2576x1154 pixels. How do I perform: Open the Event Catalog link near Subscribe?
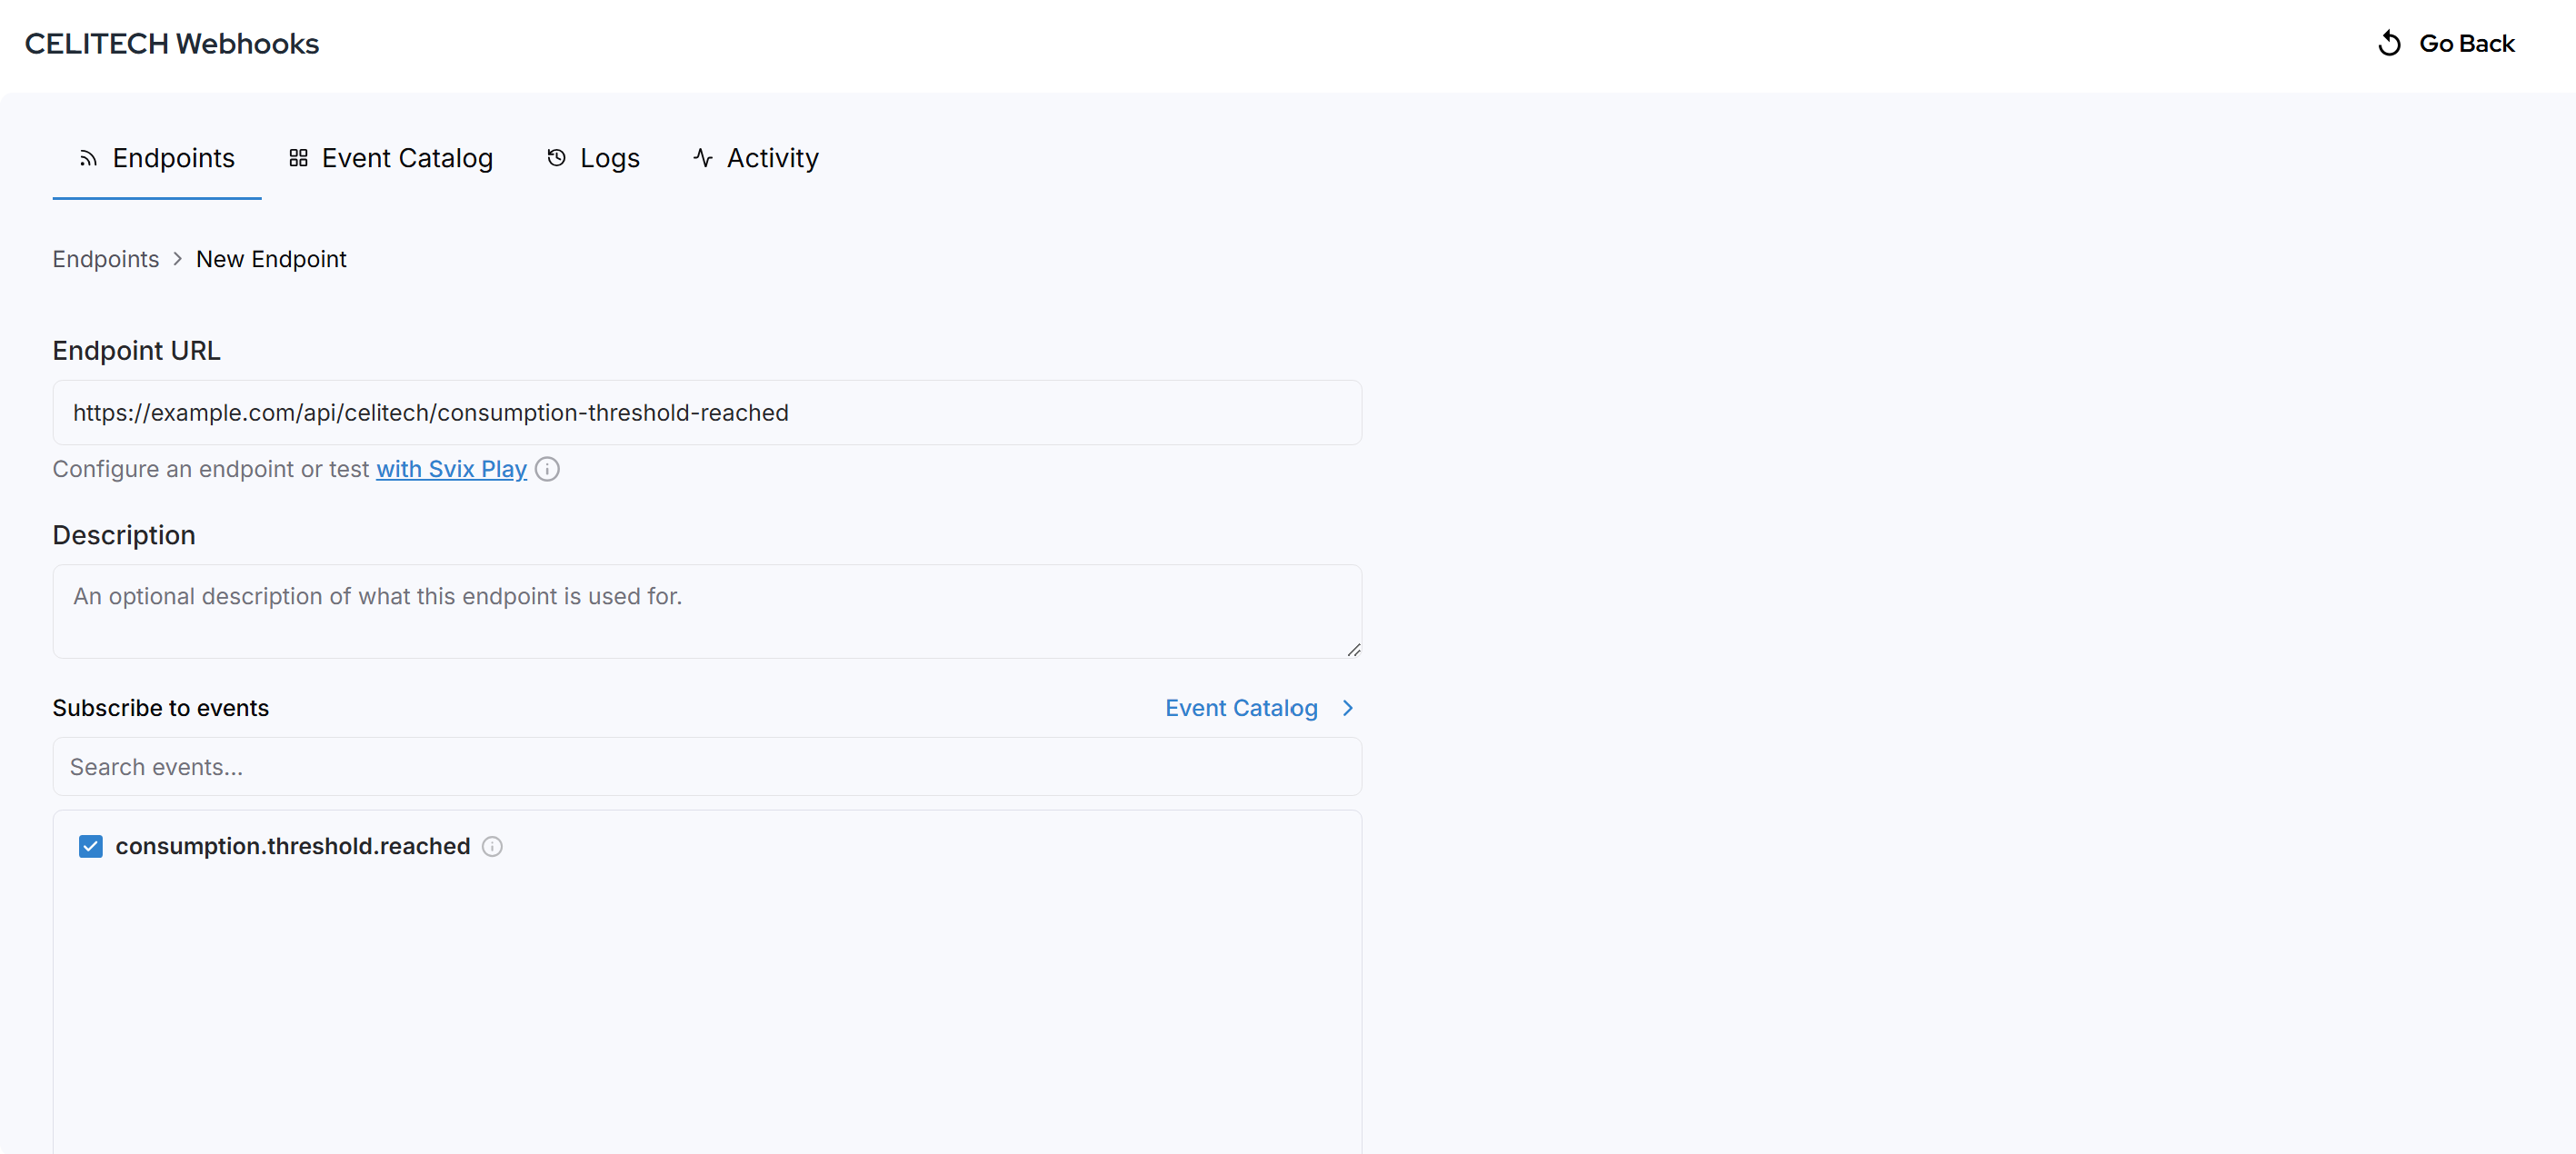coord(1241,708)
